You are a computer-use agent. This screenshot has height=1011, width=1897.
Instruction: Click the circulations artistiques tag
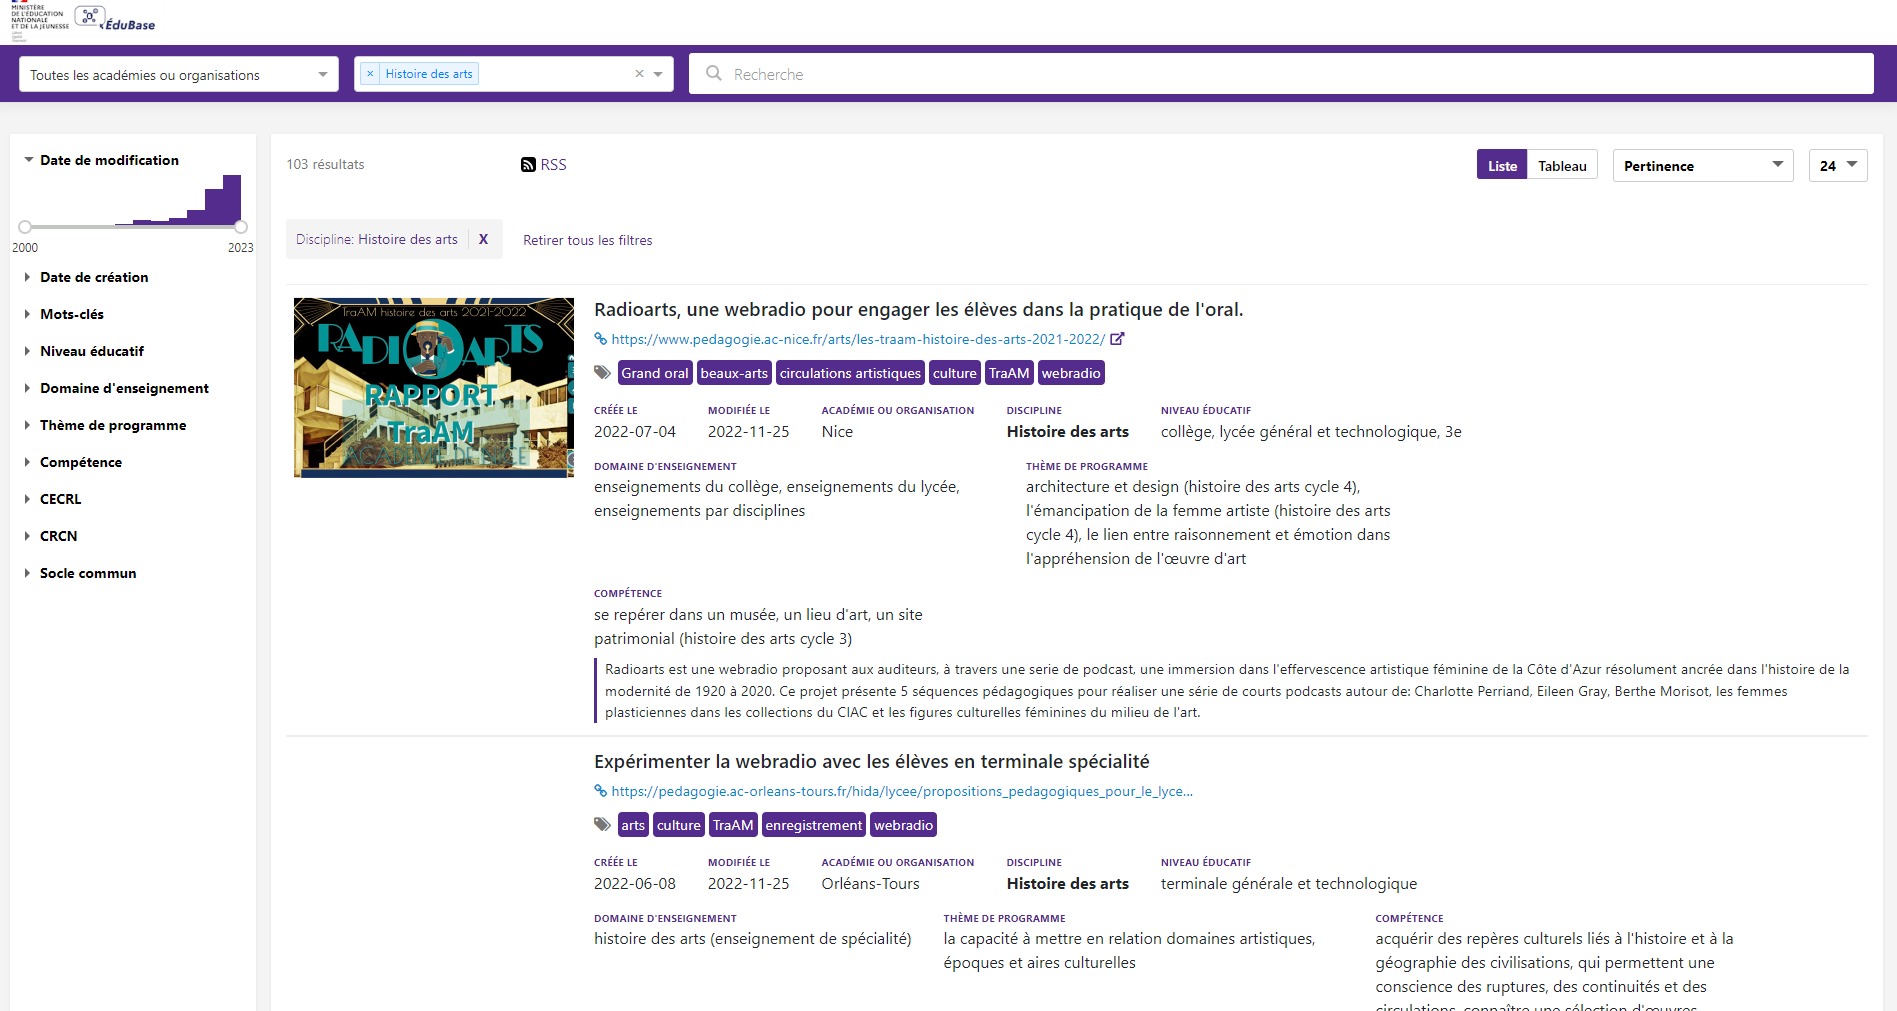[850, 373]
